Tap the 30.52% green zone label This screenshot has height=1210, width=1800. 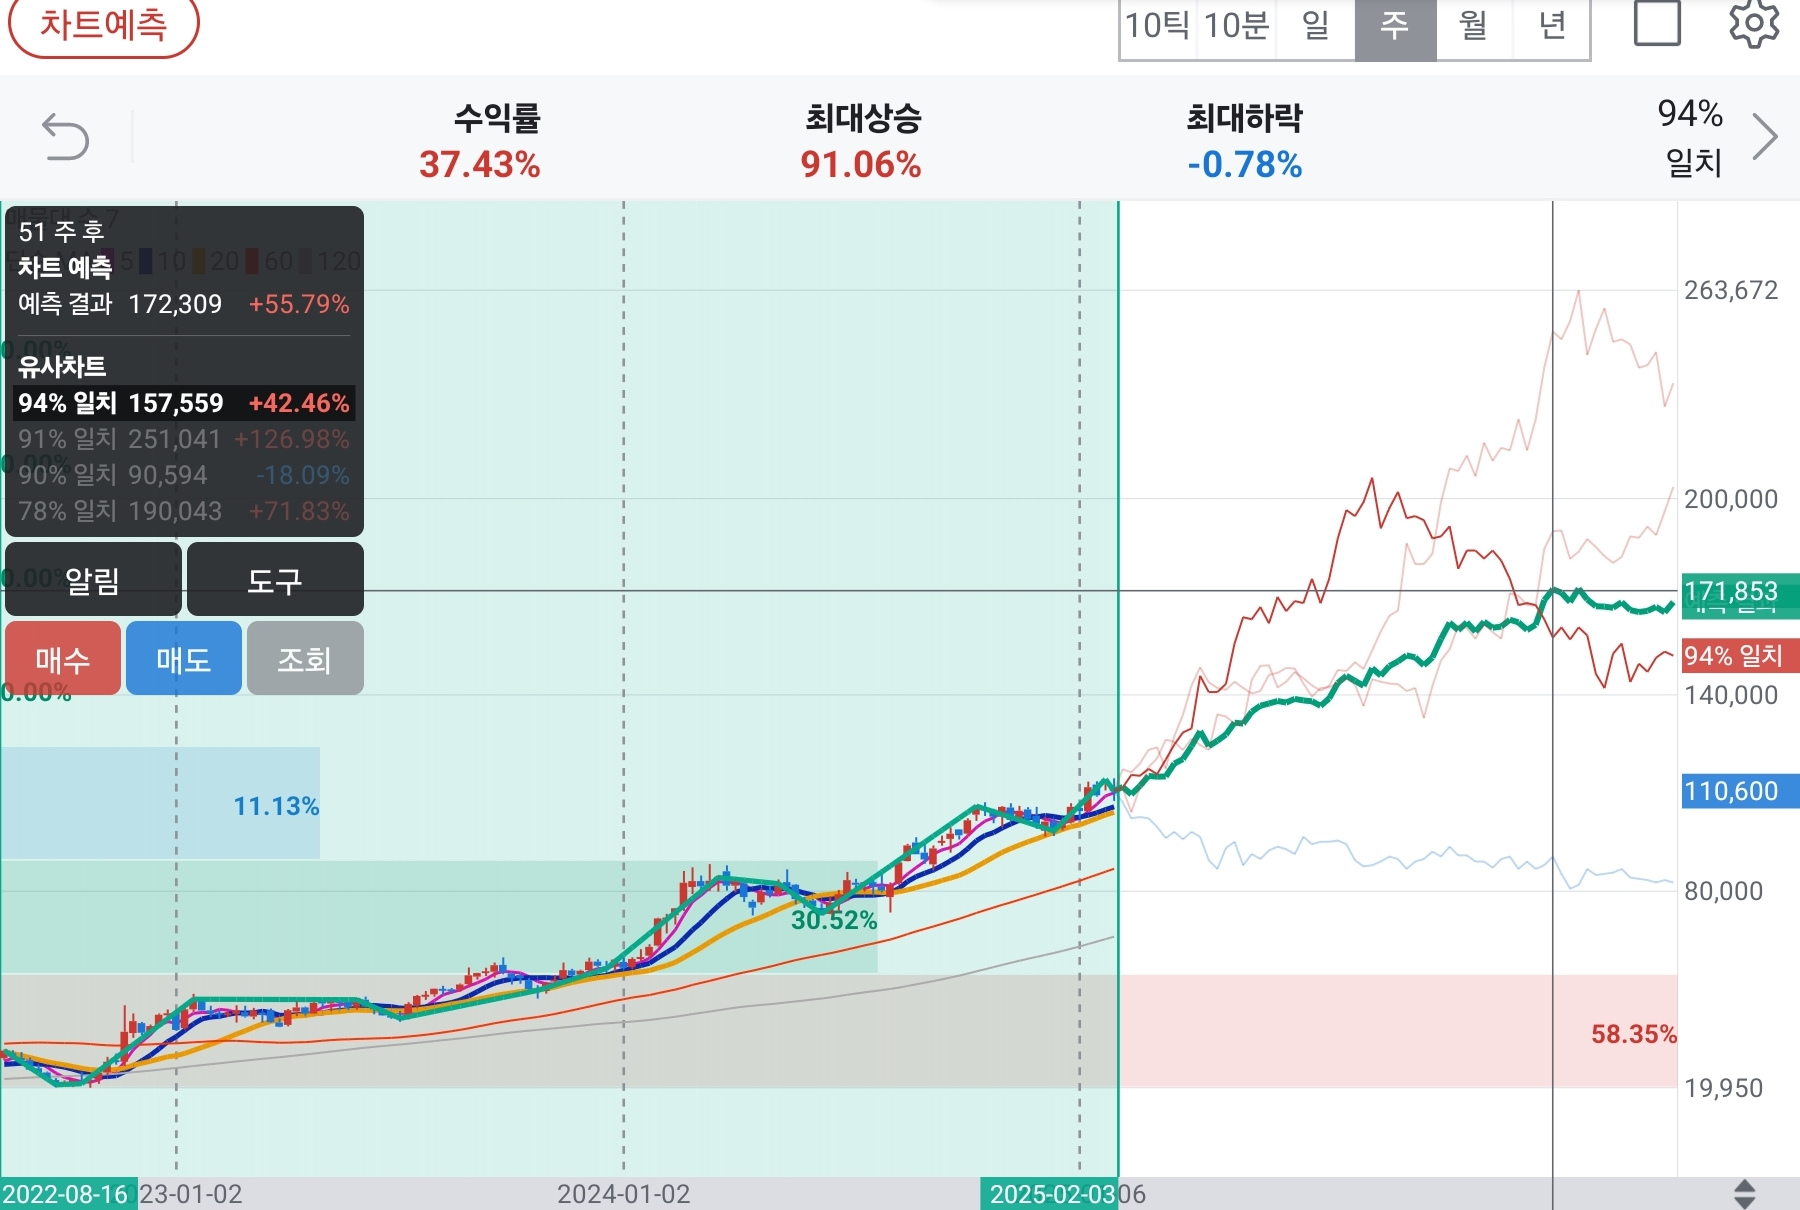[x=834, y=920]
